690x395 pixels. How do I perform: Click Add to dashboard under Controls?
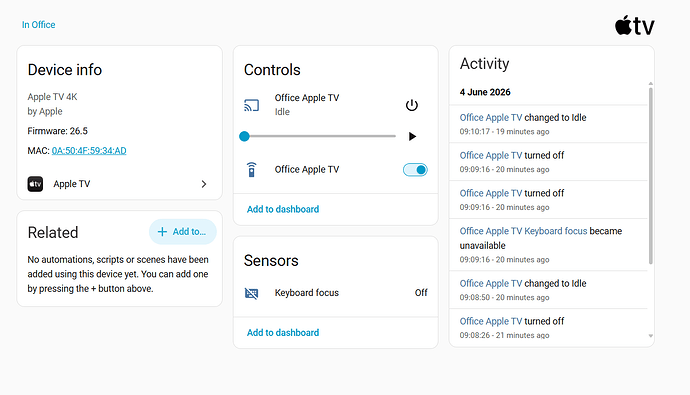283,209
